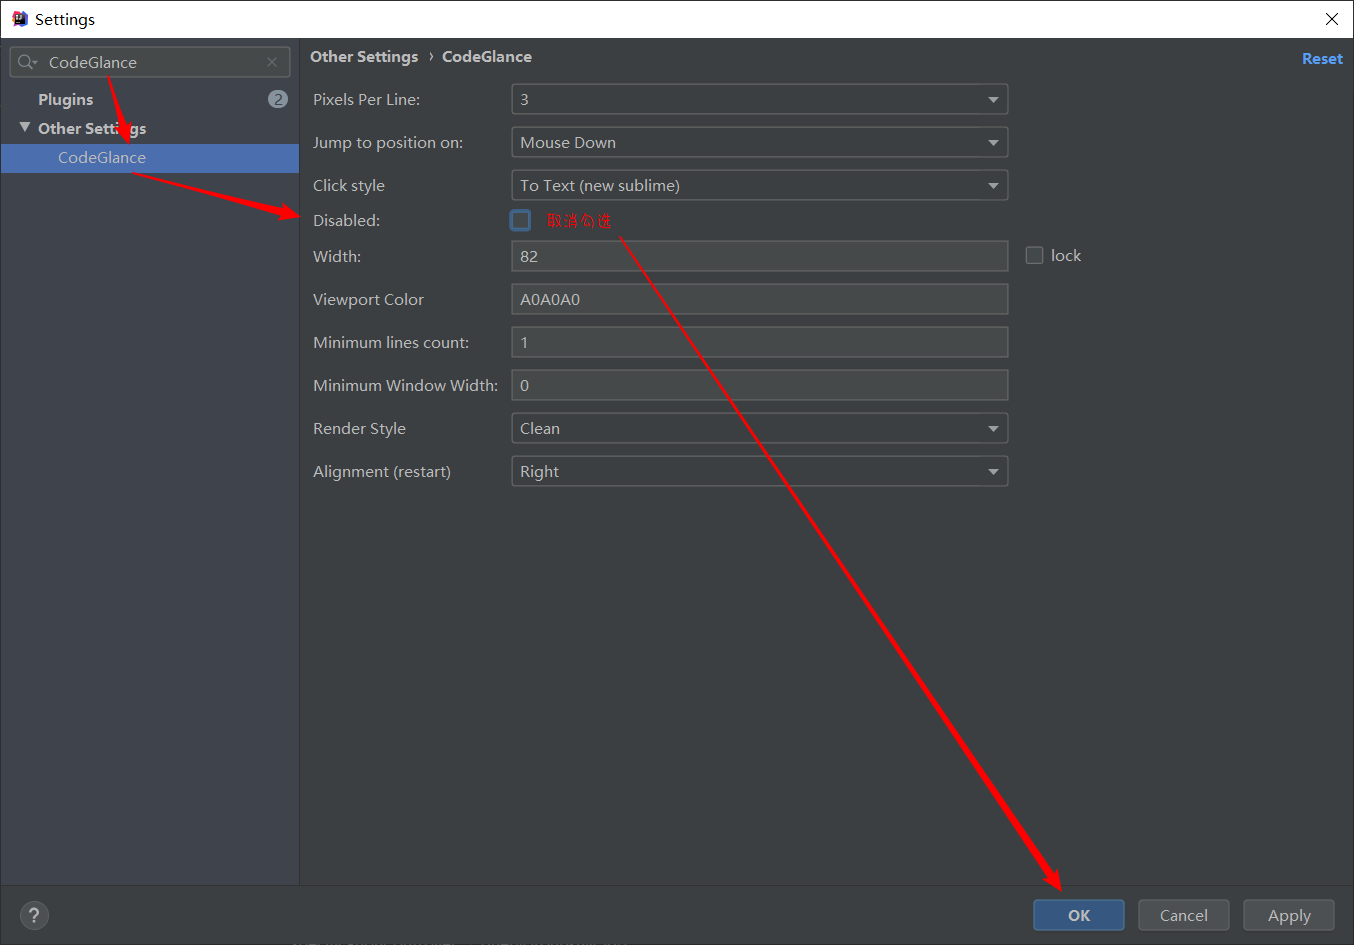The height and width of the screenshot is (945, 1354).
Task: Click the settings search field
Action: [150, 62]
